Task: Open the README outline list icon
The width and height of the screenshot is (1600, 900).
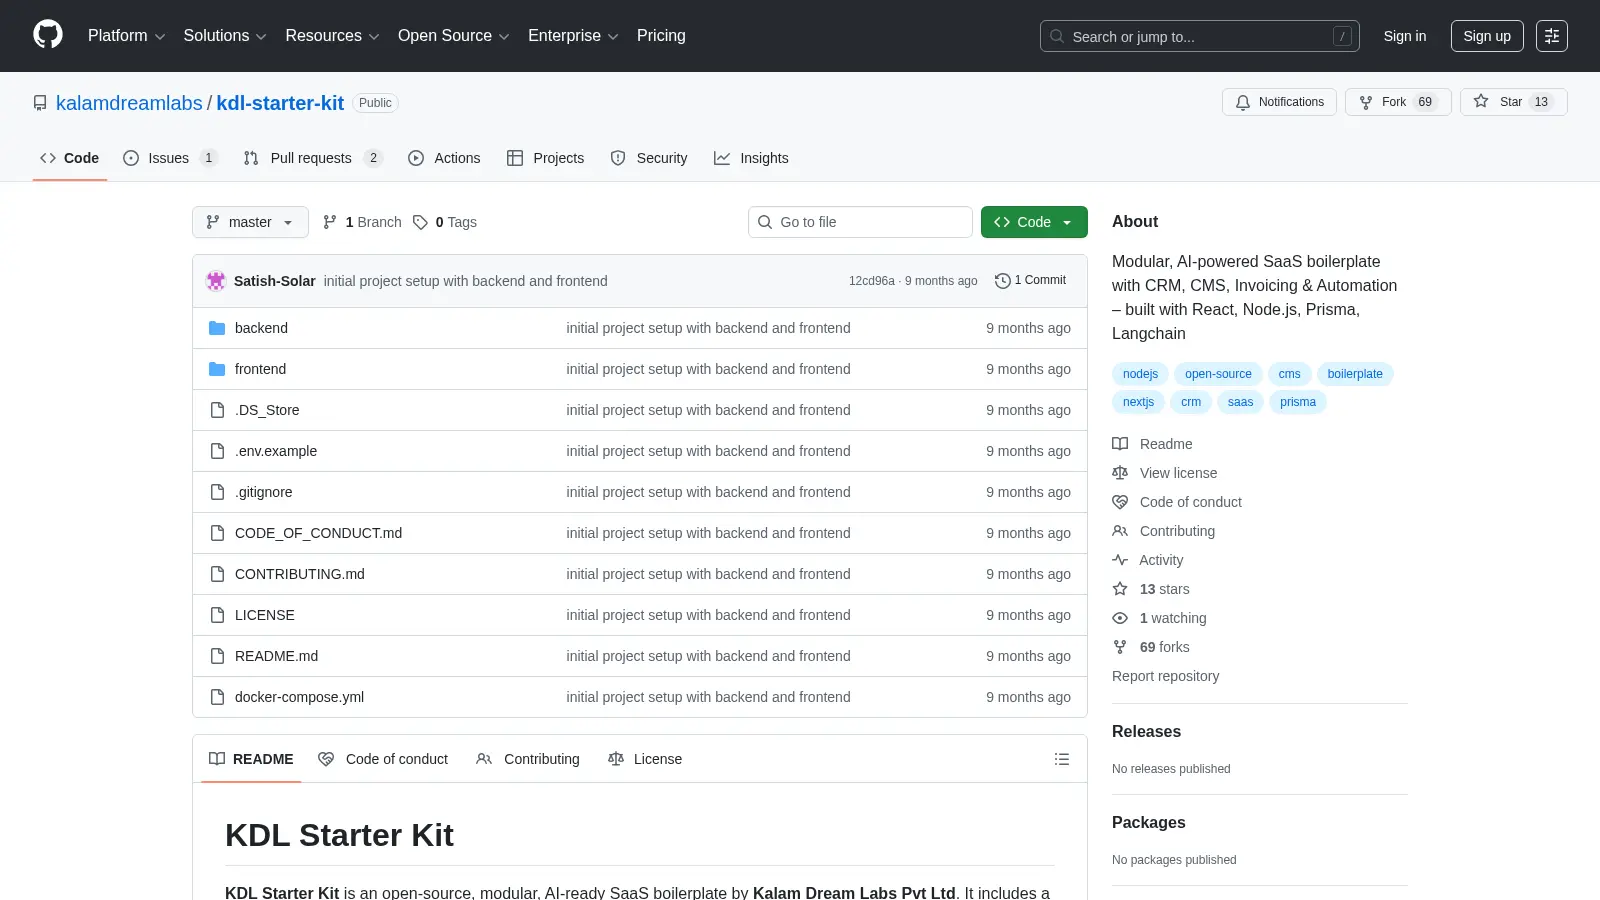Action: pos(1062,759)
